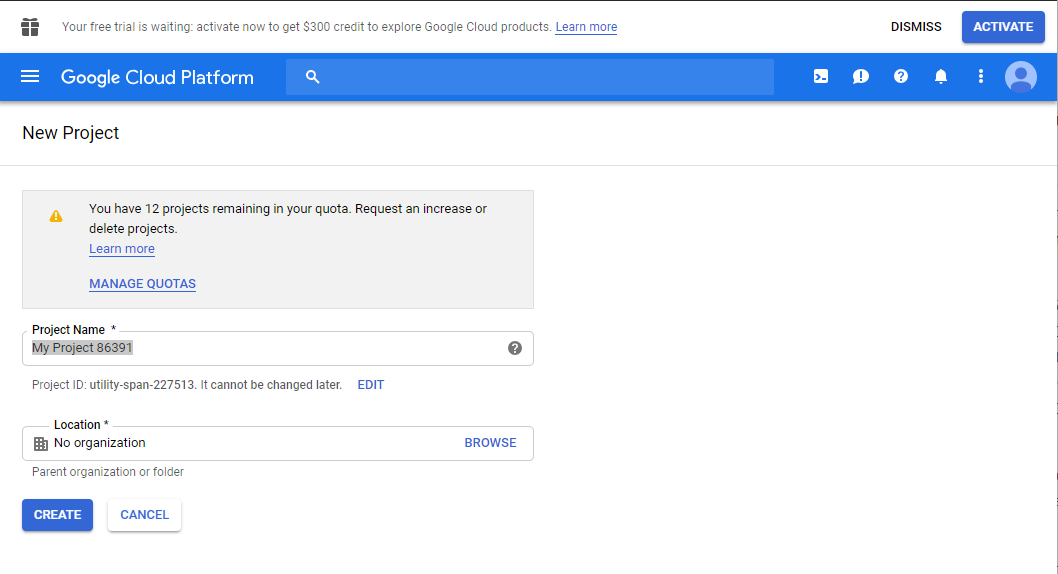Show notifications bell
1058x574 pixels.
941,77
